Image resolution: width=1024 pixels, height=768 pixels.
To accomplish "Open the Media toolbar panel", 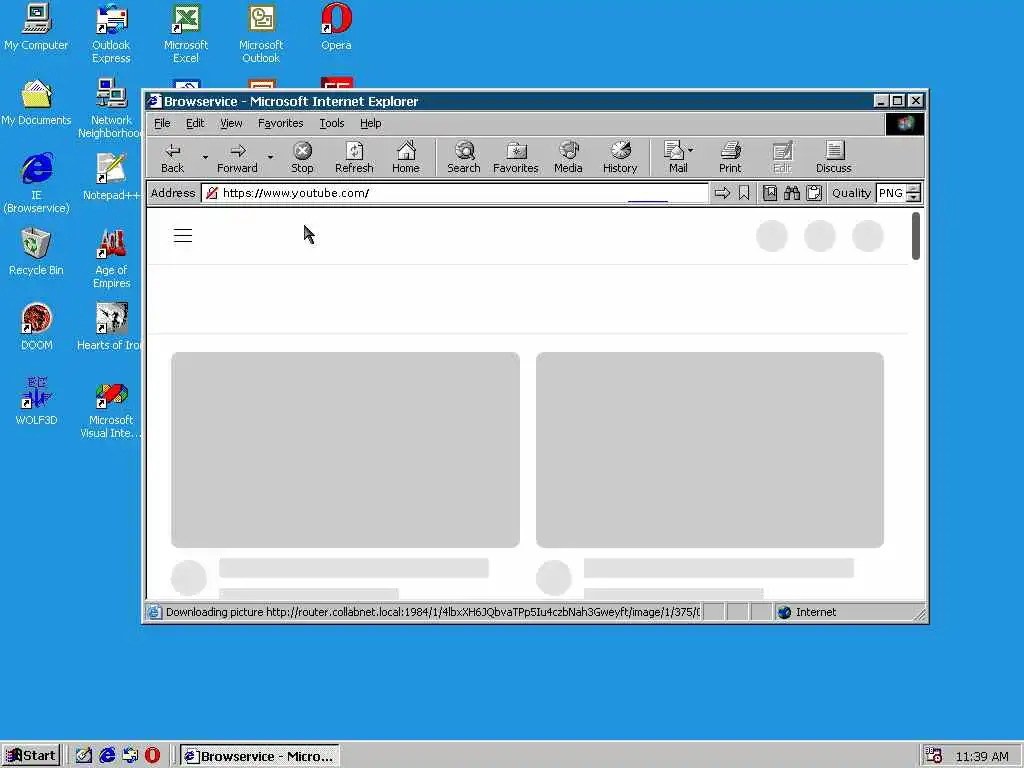I will tap(568, 157).
